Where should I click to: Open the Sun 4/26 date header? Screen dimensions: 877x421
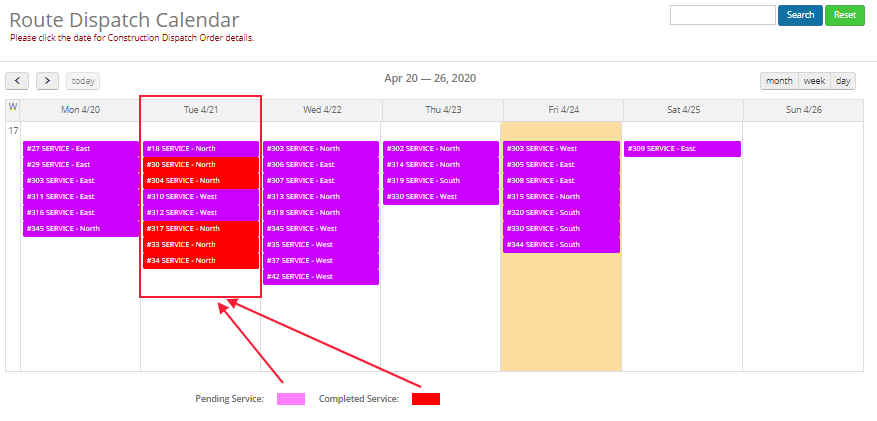pos(804,110)
